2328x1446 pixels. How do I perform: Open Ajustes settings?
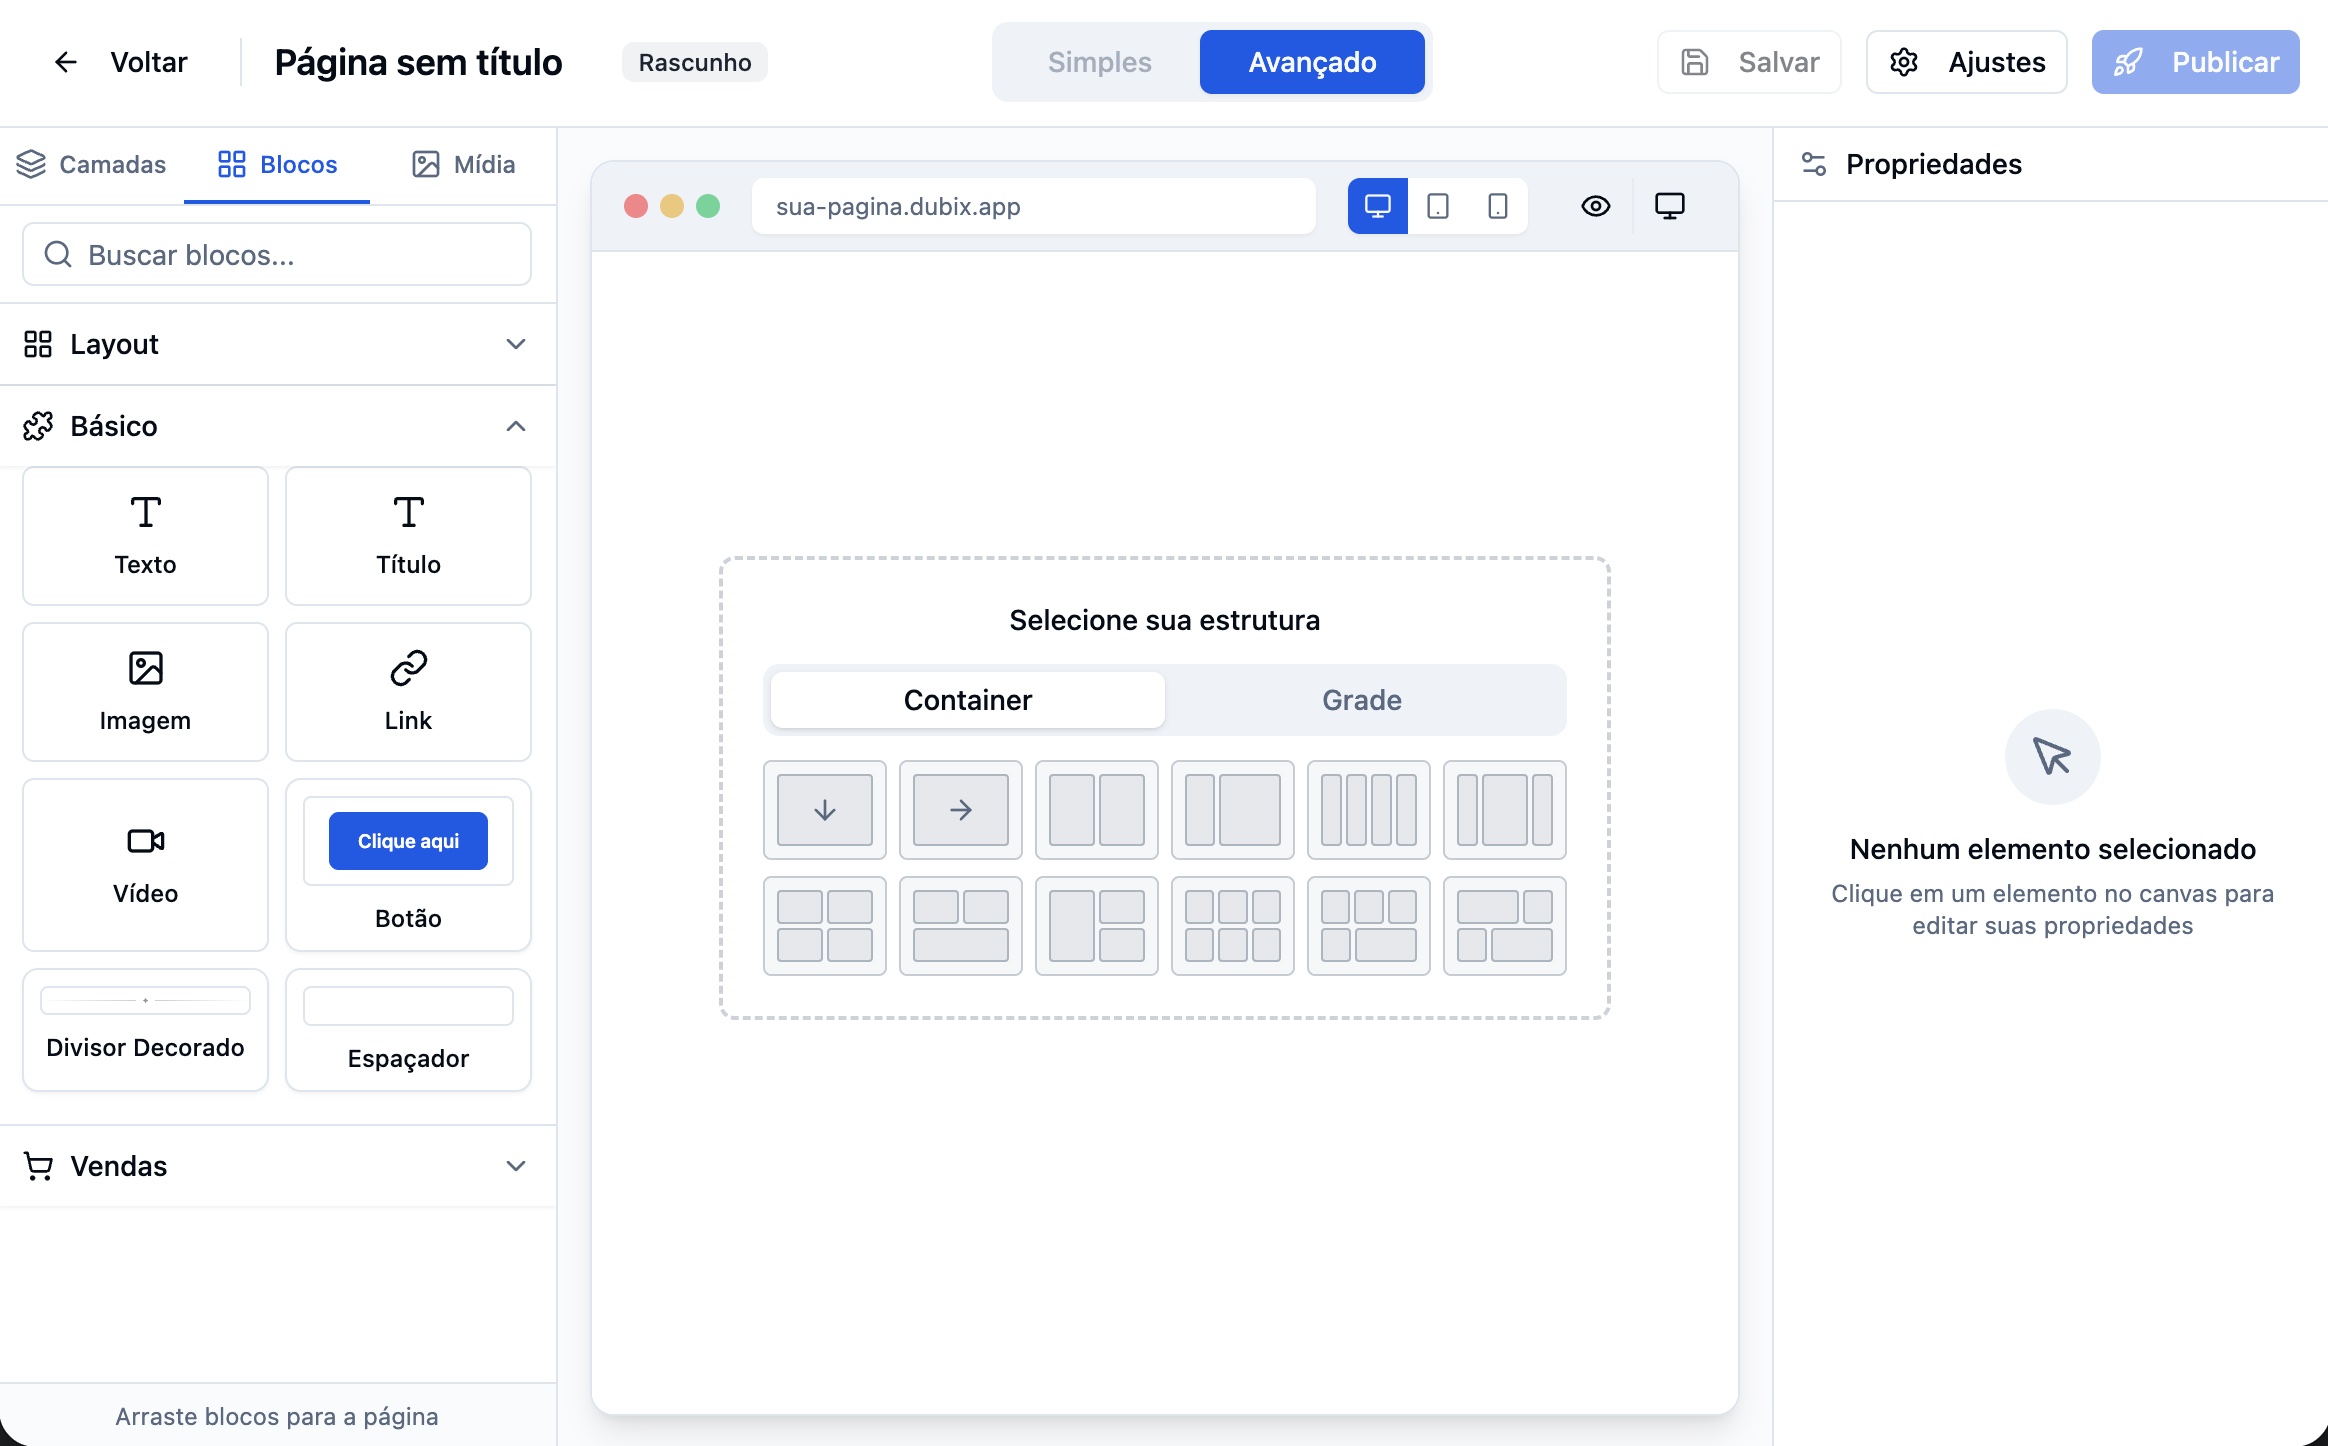(1966, 62)
